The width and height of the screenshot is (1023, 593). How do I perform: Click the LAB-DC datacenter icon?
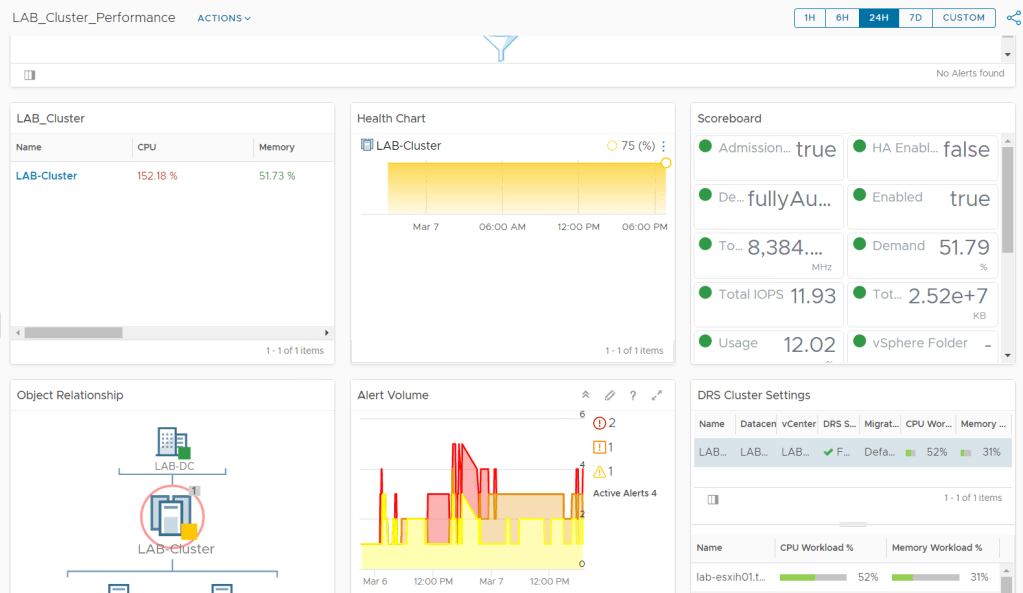[x=172, y=443]
